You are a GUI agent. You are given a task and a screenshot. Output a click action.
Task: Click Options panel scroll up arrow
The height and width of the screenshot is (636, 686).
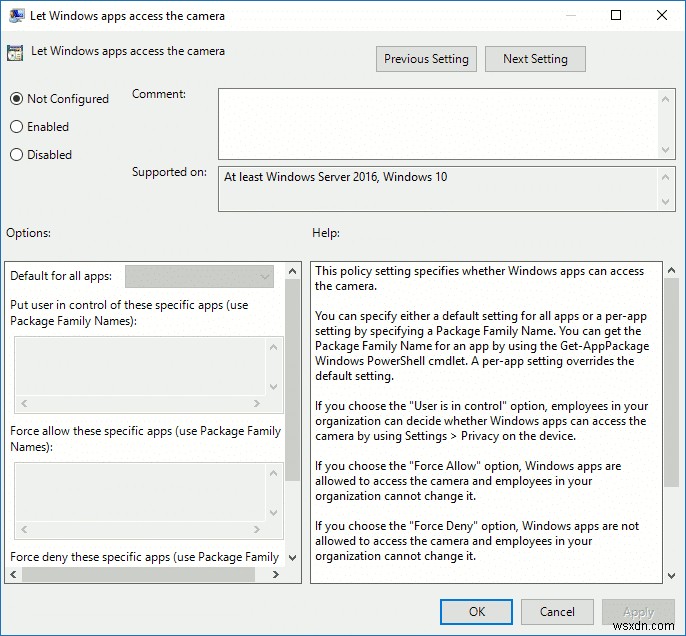pyautogui.click(x=293, y=271)
